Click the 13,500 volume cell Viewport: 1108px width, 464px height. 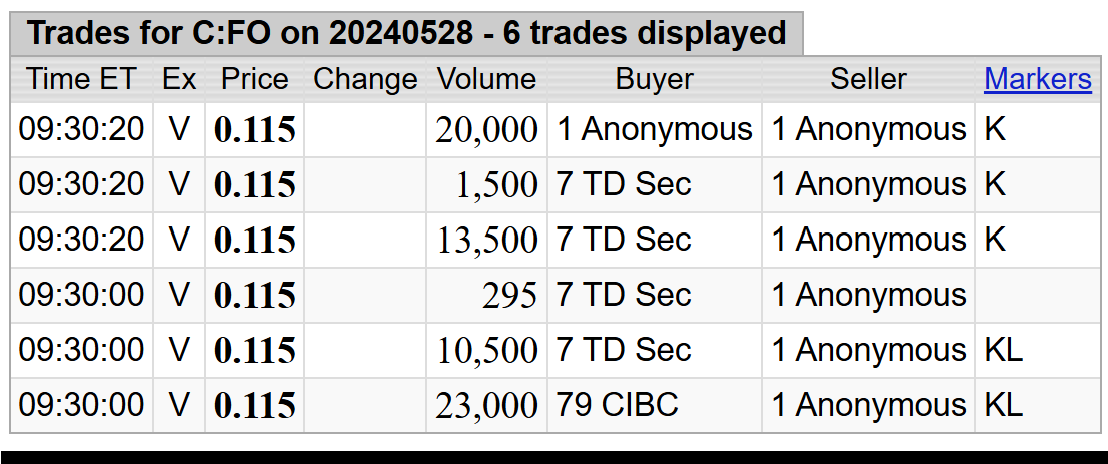point(486,240)
